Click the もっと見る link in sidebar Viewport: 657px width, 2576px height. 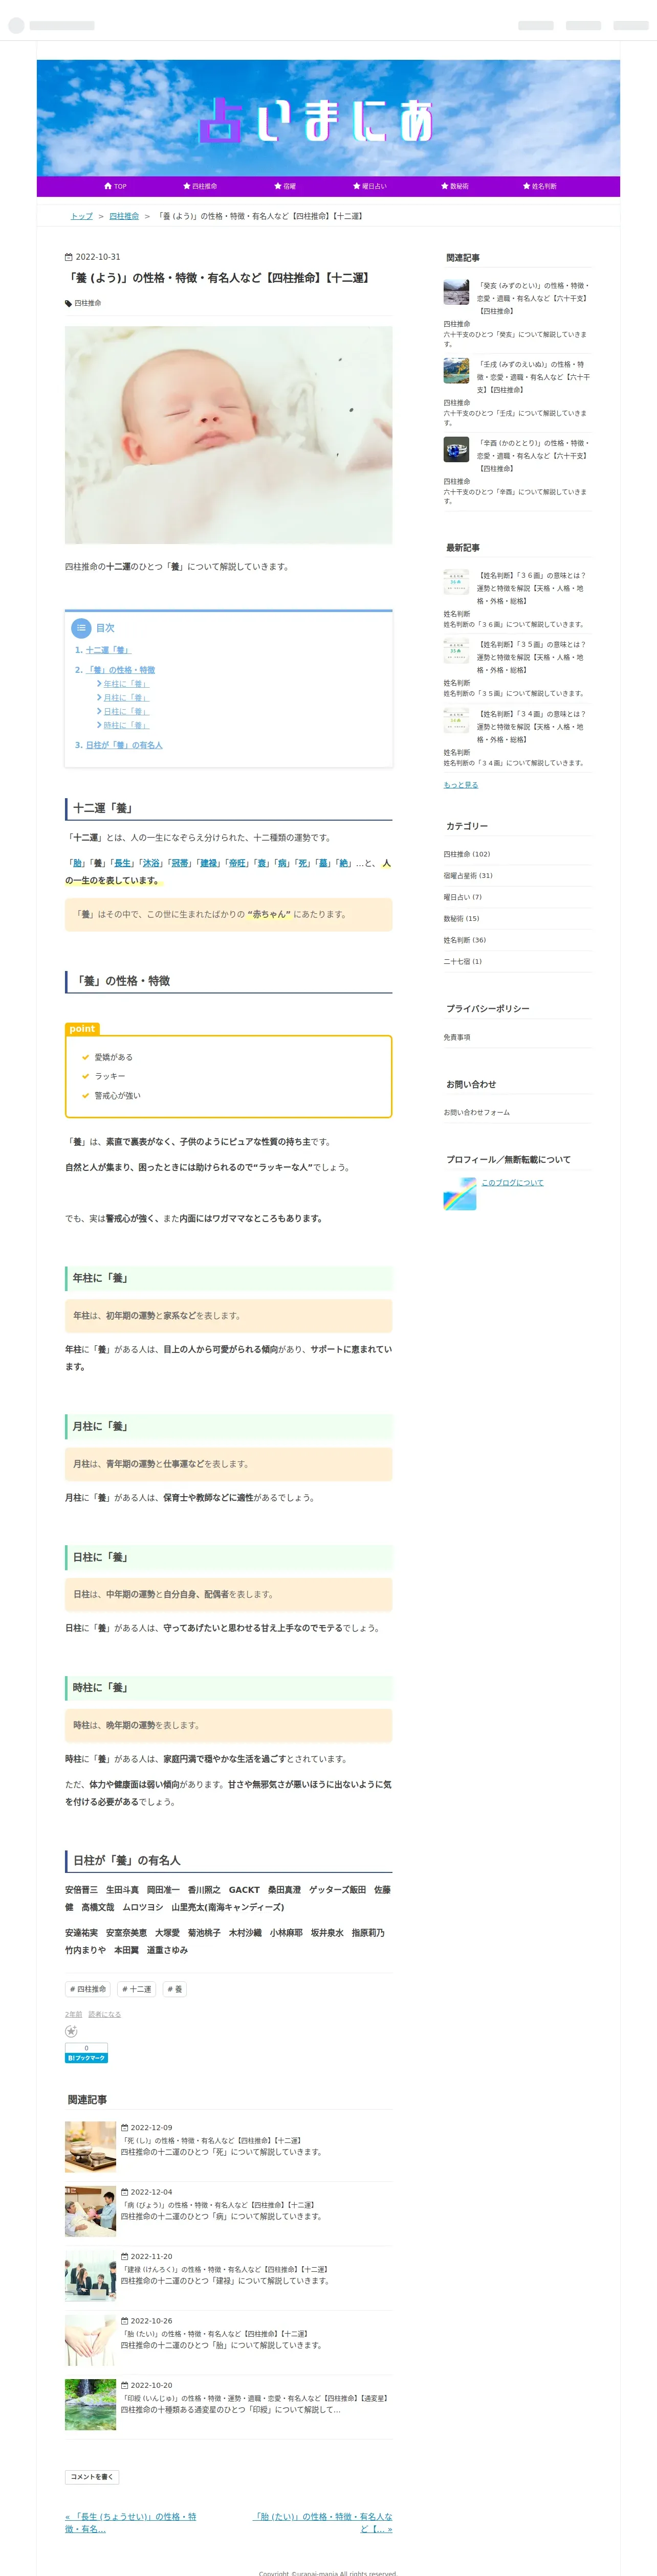pos(461,785)
